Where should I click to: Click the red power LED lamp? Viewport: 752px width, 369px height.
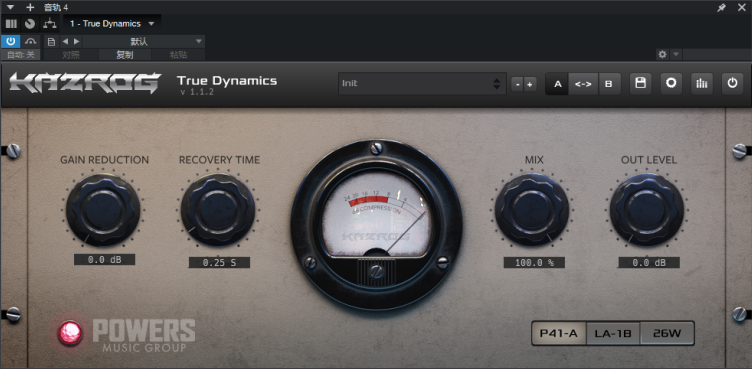(x=70, y=333)
